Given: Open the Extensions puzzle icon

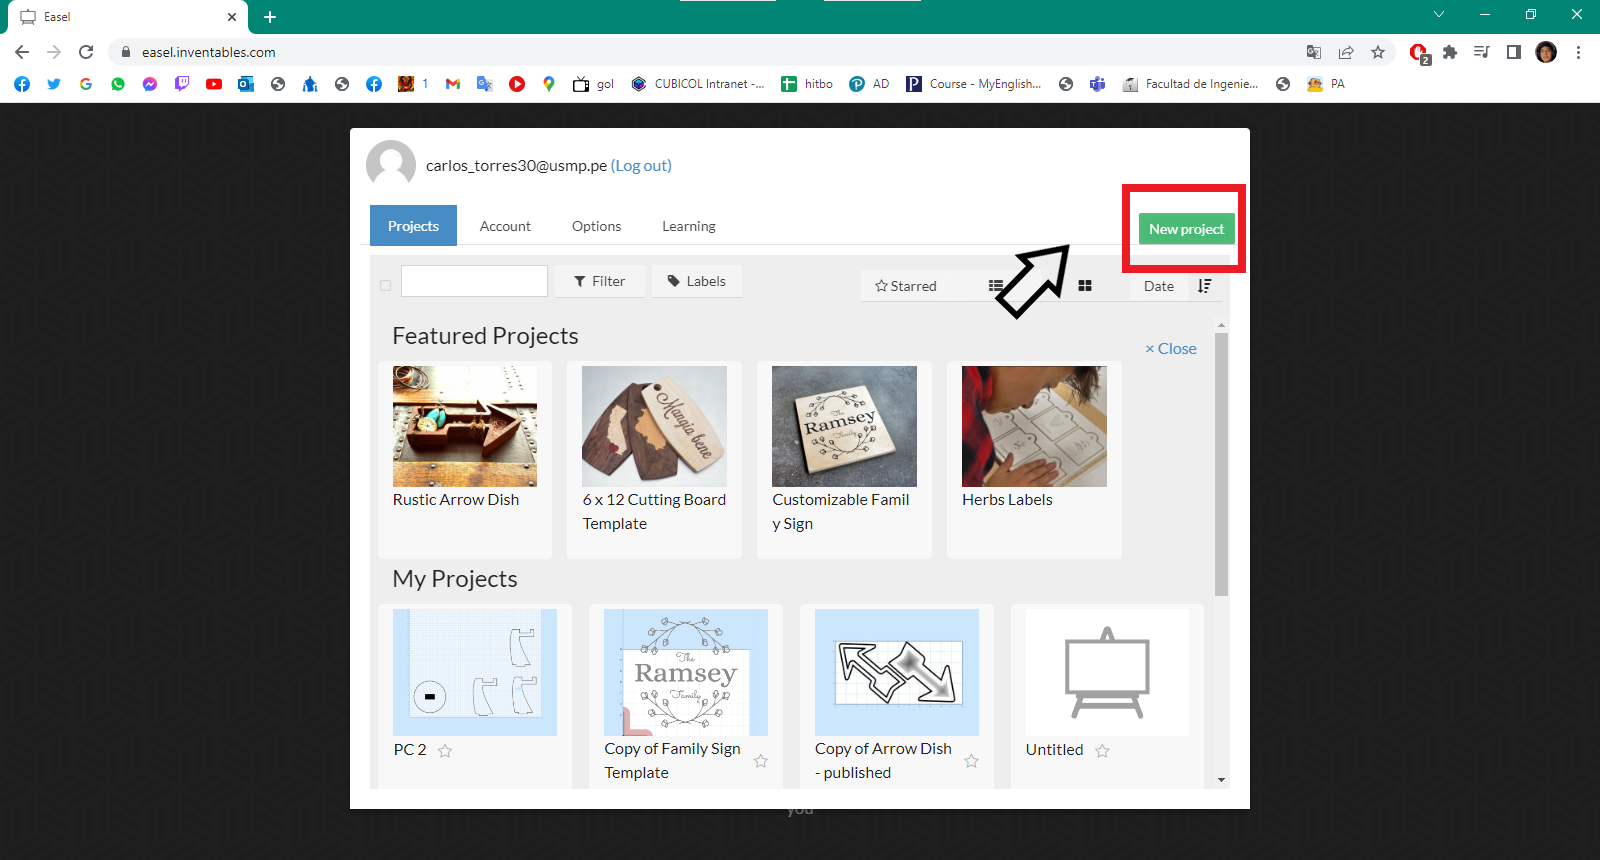Looking at the screenshot, I should click(x=1450, y=52).
